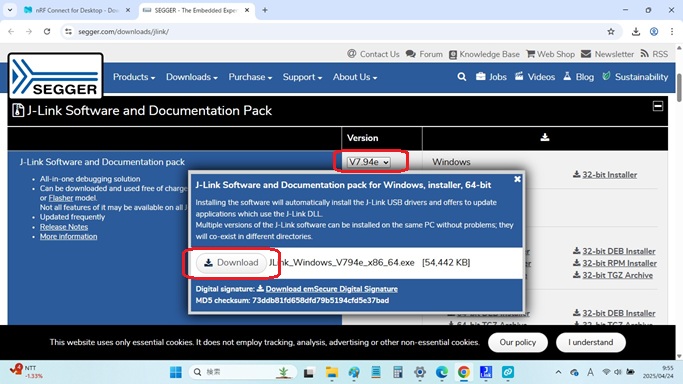
Task: Bookmark this page with the star icon
Action: click(611, 31)
